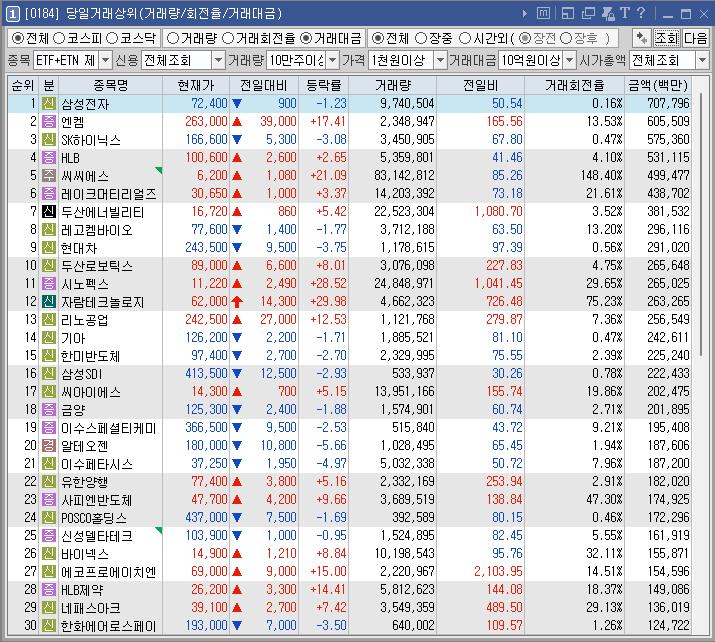
Task: Click the down triangle on 삼성전자 row
Action: pos(237,104)
